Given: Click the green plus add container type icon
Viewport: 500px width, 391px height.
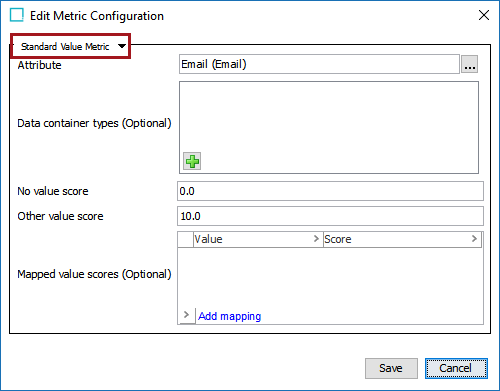Looking at the screenshot, I should click(192, 161).
